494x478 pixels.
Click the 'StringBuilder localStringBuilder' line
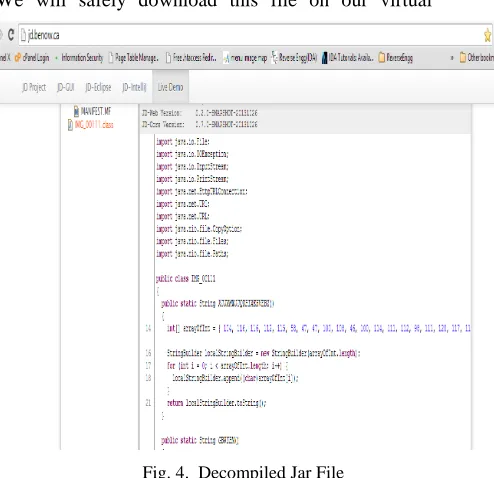tap(264, 353)
